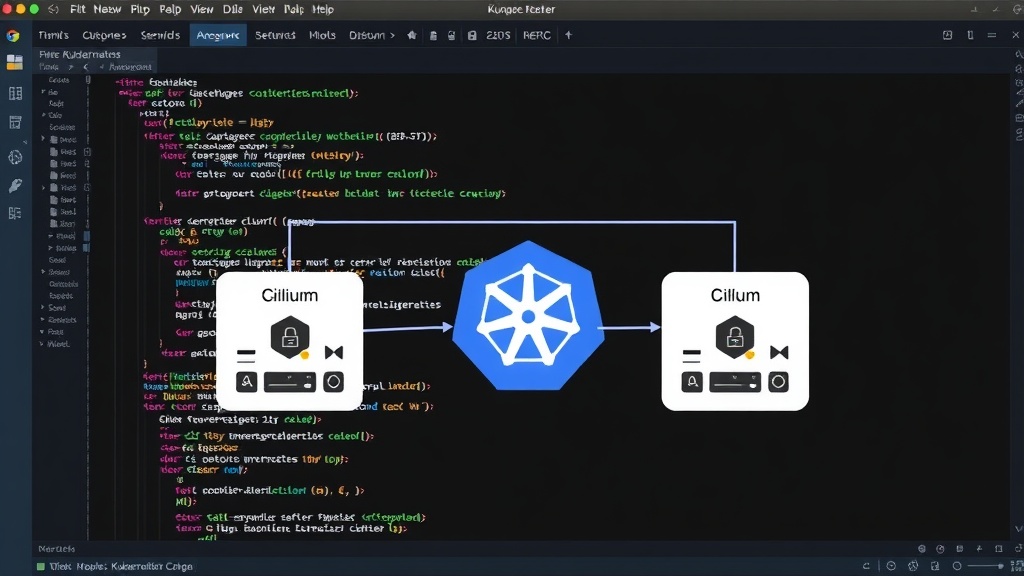Click the 2E0S toolbar button
The width and height of the screenshot is (1024, 576).
tap(498, 35)
